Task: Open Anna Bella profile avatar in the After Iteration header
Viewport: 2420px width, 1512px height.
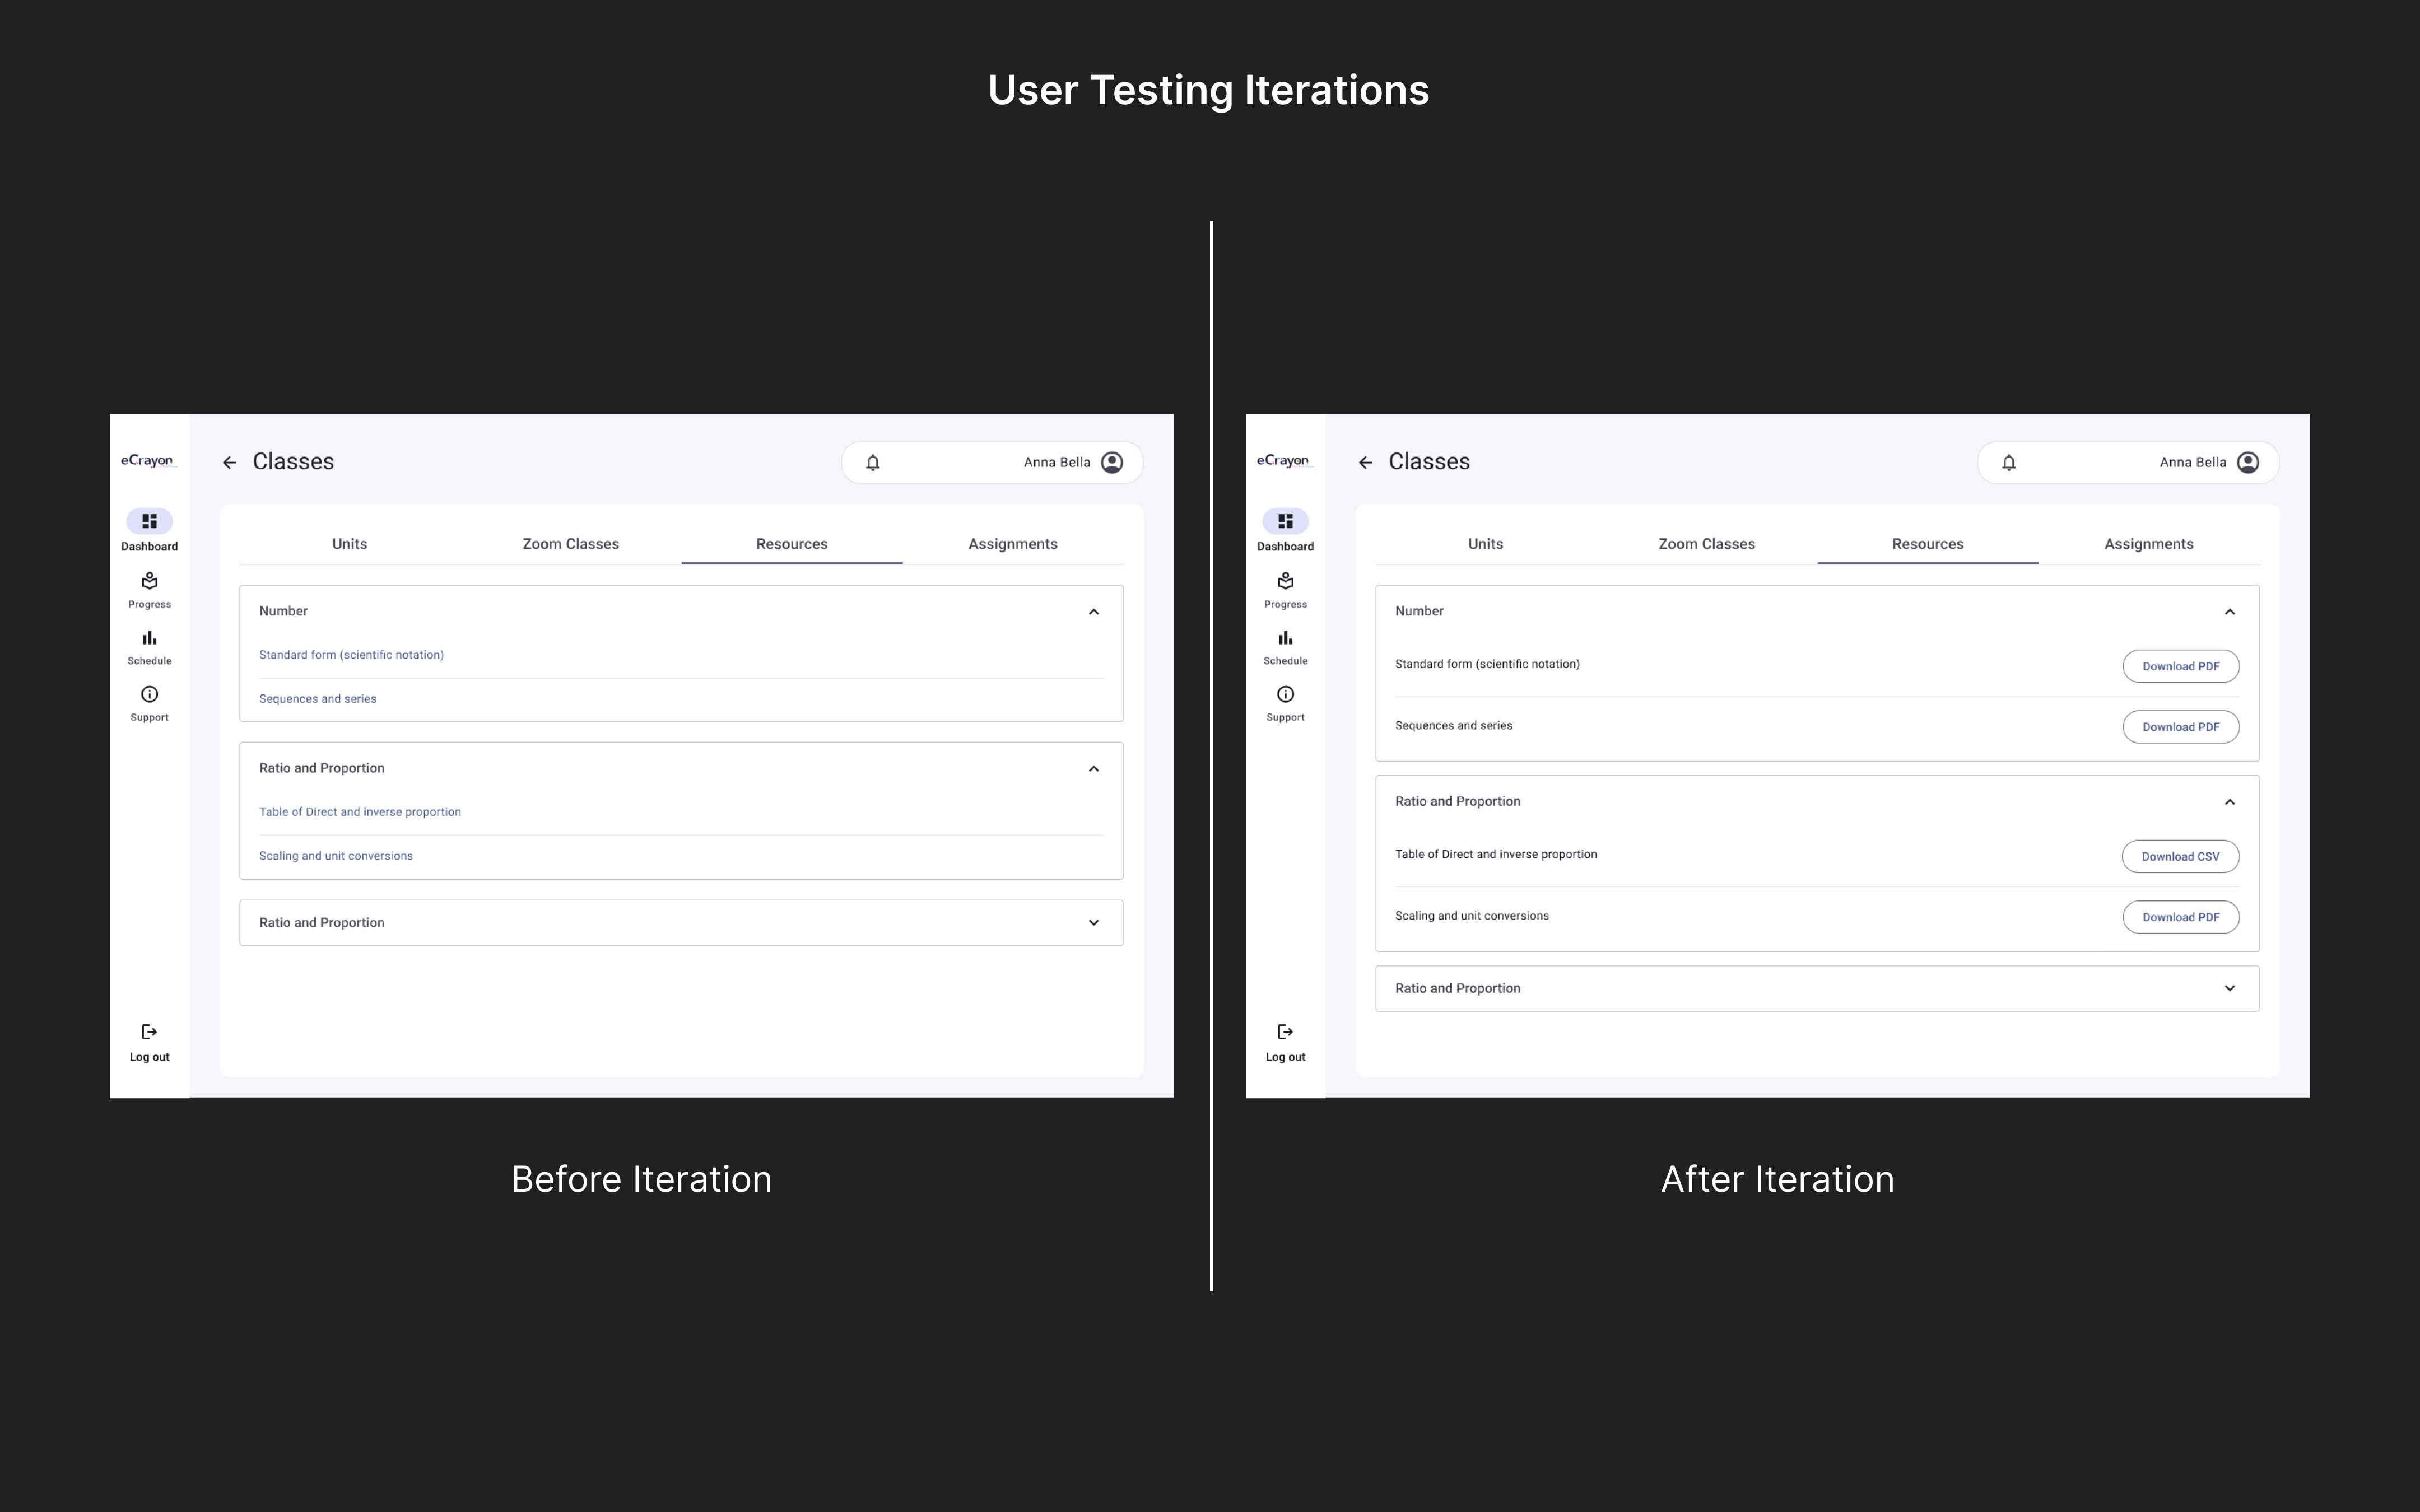Action: click(x=2247, y=462)
